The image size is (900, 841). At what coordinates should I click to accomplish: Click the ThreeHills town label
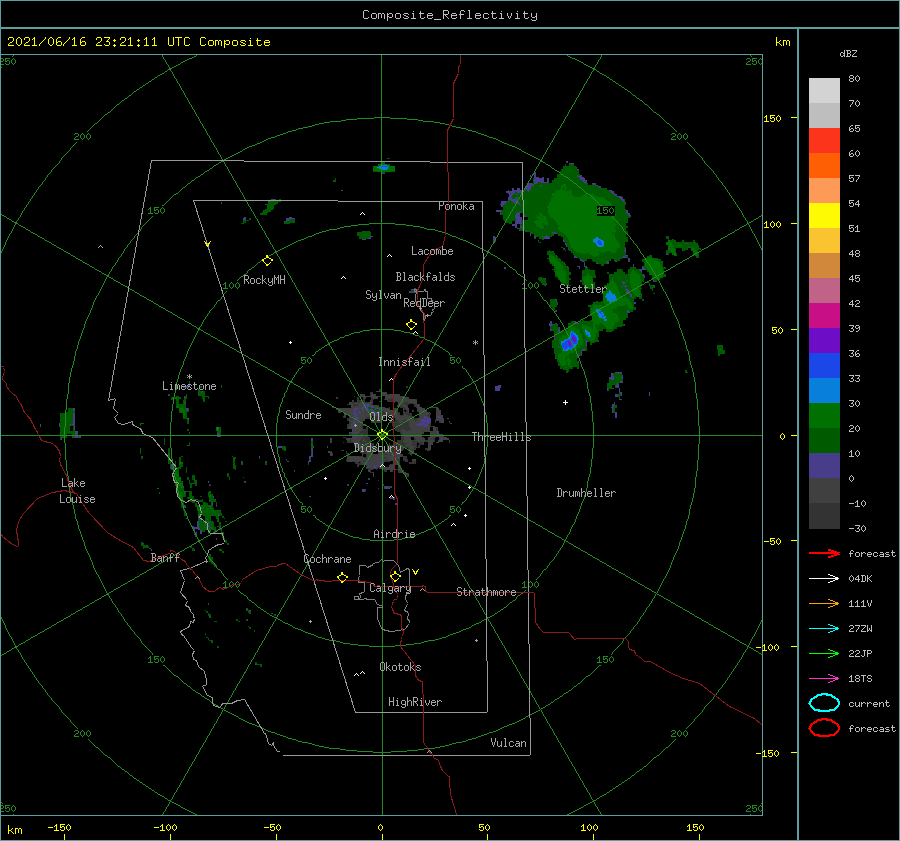[502, 437]
